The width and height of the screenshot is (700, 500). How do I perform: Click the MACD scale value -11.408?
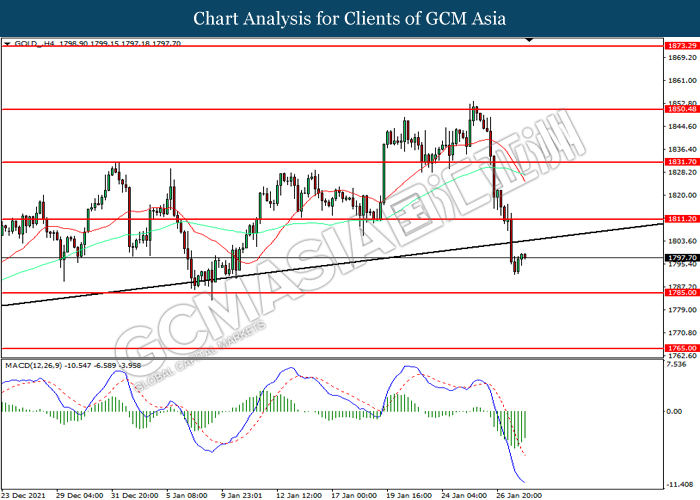[x=680, y=484]
